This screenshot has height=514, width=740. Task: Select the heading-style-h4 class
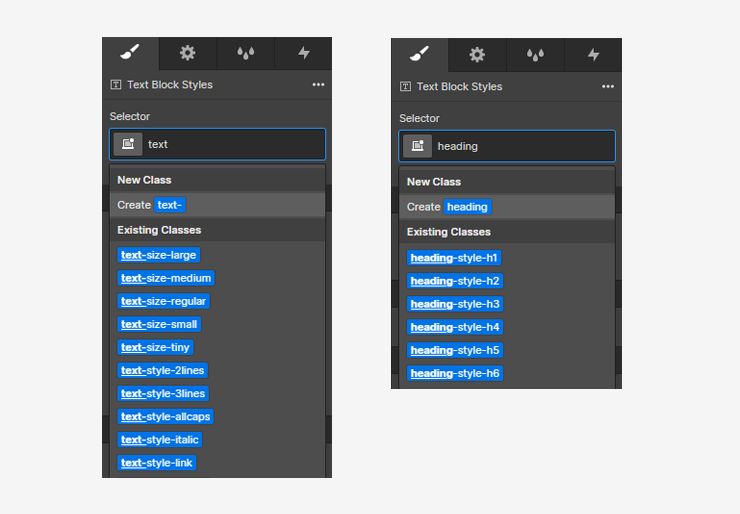pyautogui.click(x=455, y=327)
